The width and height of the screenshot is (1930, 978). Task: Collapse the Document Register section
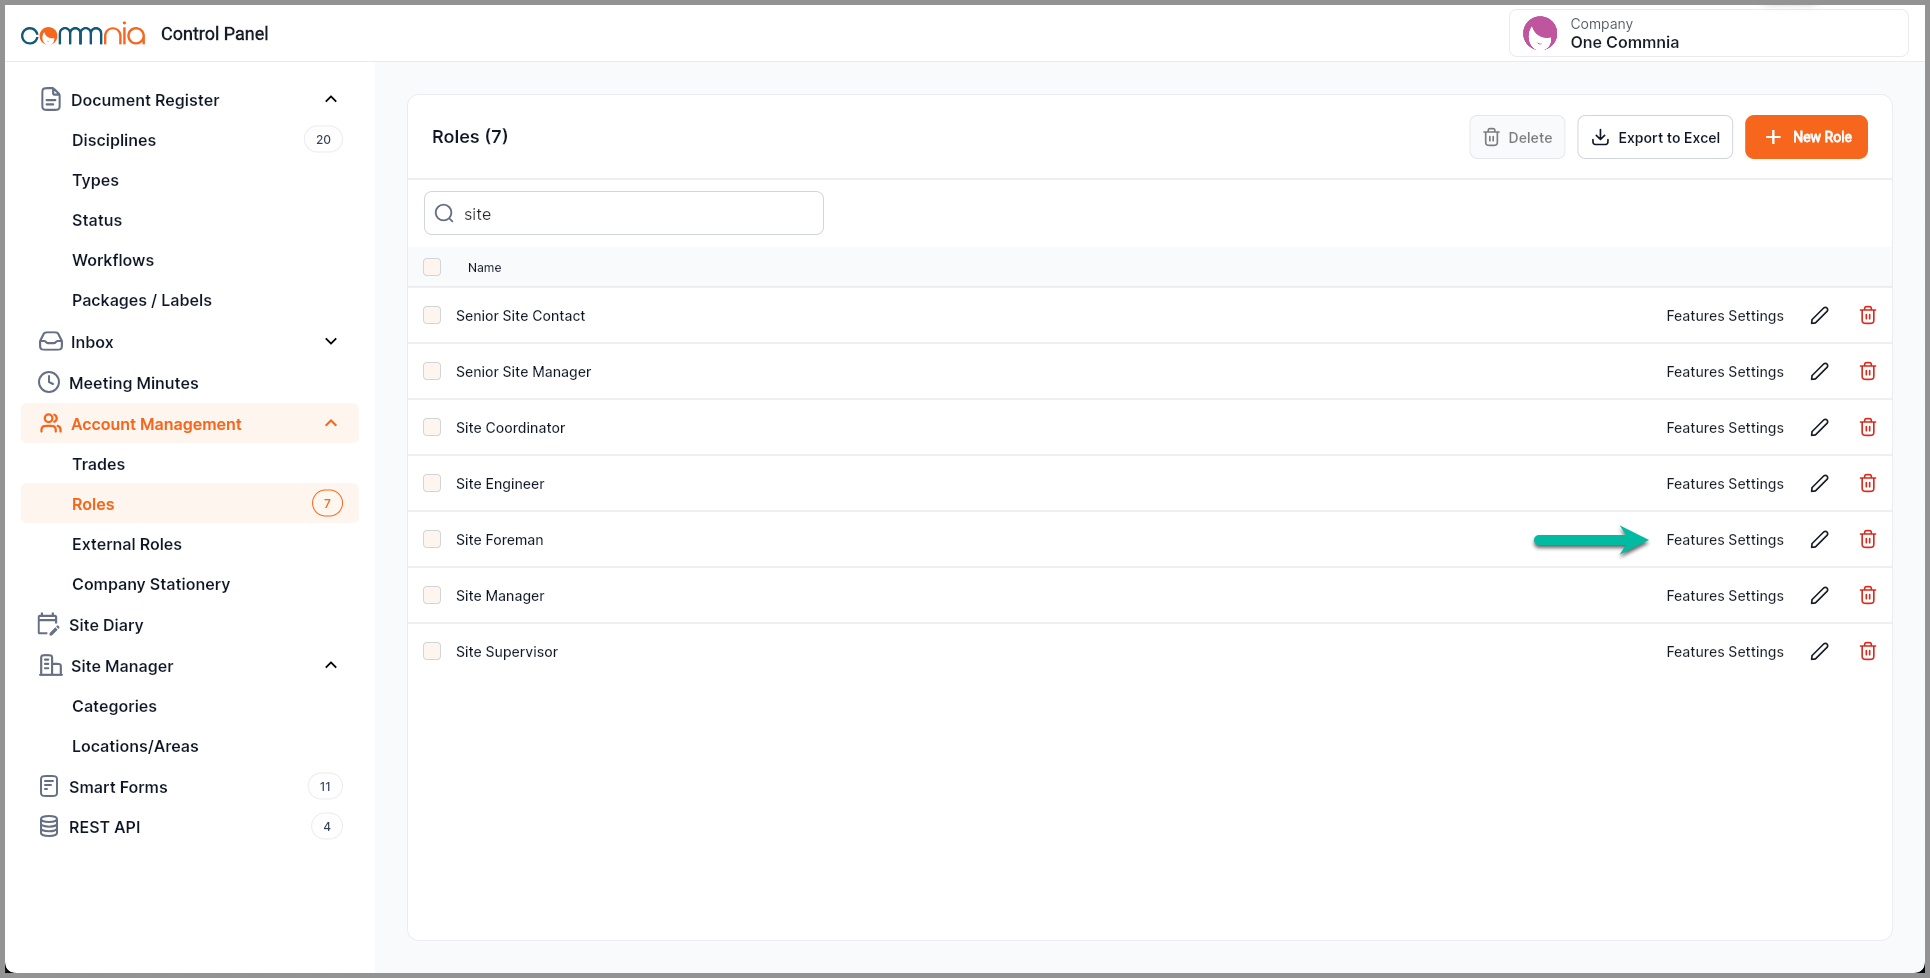click(x=331, y=100)
